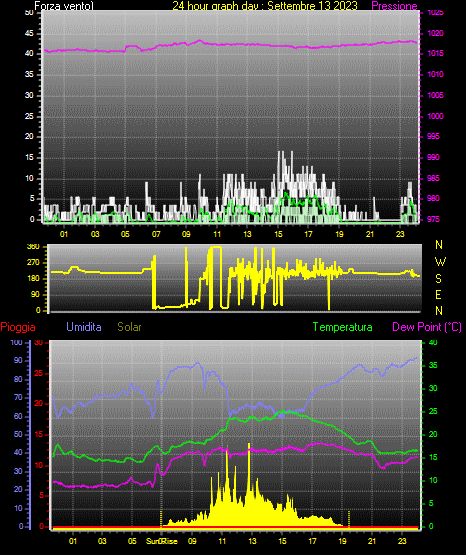Click the '1020' pressure axis value

point(435,33)
